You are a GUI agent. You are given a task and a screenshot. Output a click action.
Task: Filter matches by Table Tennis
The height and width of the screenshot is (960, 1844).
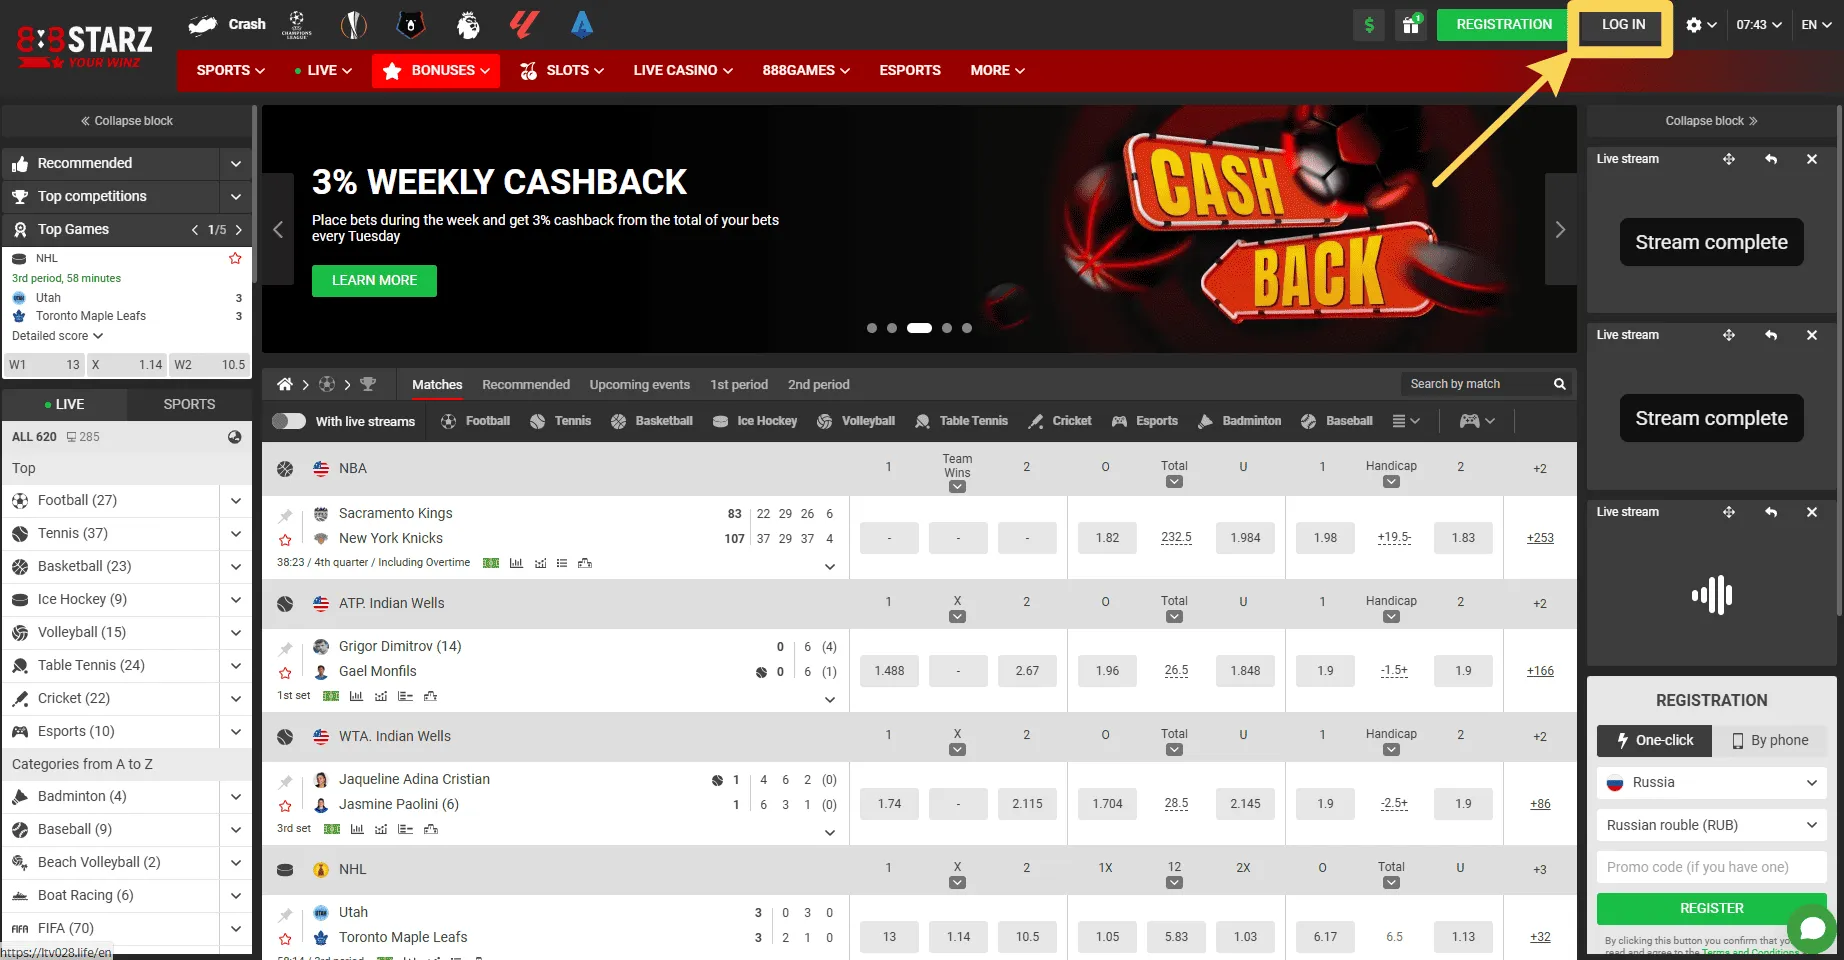point(961,421)
